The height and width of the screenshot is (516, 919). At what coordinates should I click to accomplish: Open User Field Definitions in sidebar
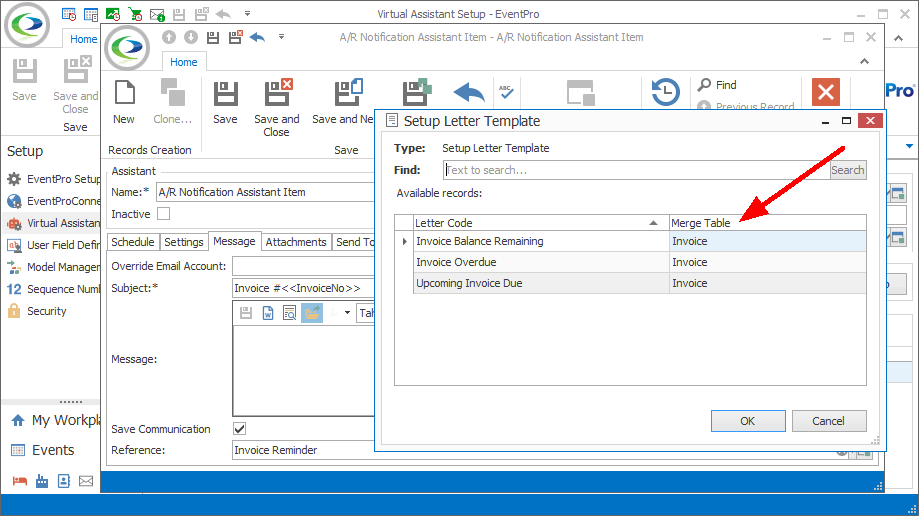53,245
